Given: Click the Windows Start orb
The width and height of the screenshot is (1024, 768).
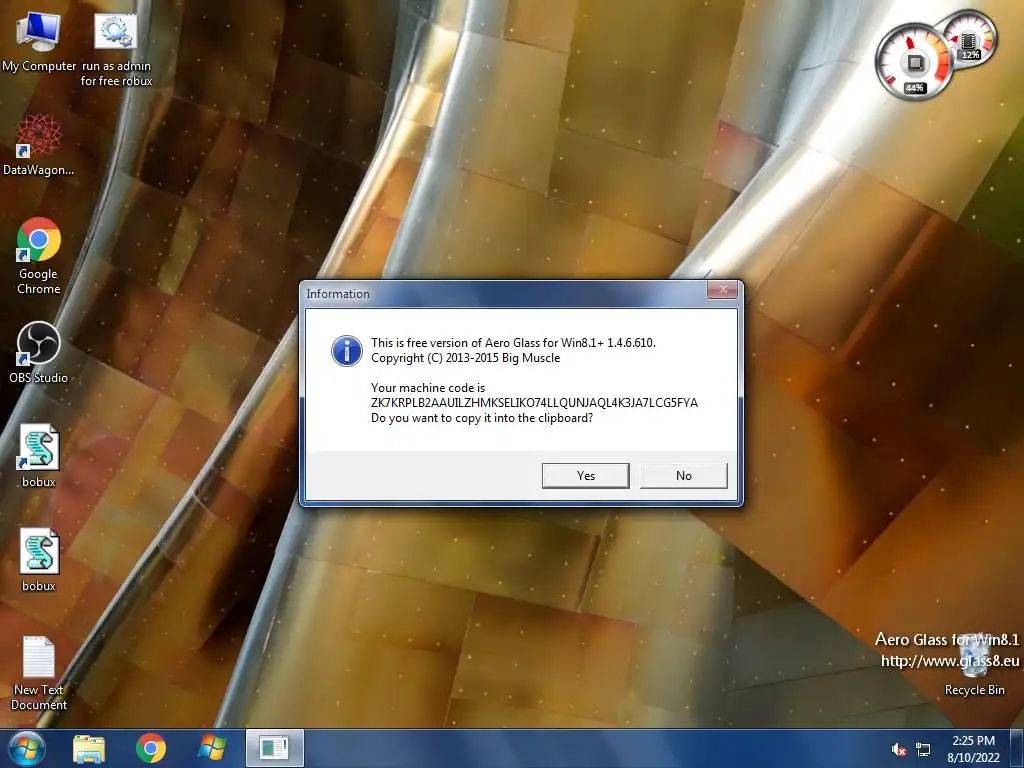Looking at the screenshot, I should [27, 748].
